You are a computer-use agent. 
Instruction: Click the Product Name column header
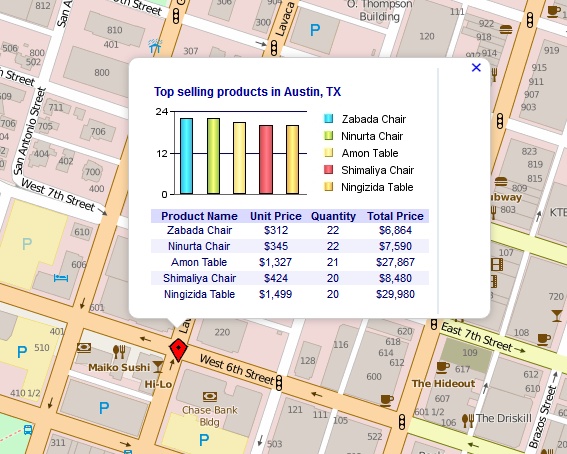(x=199, y=216)
